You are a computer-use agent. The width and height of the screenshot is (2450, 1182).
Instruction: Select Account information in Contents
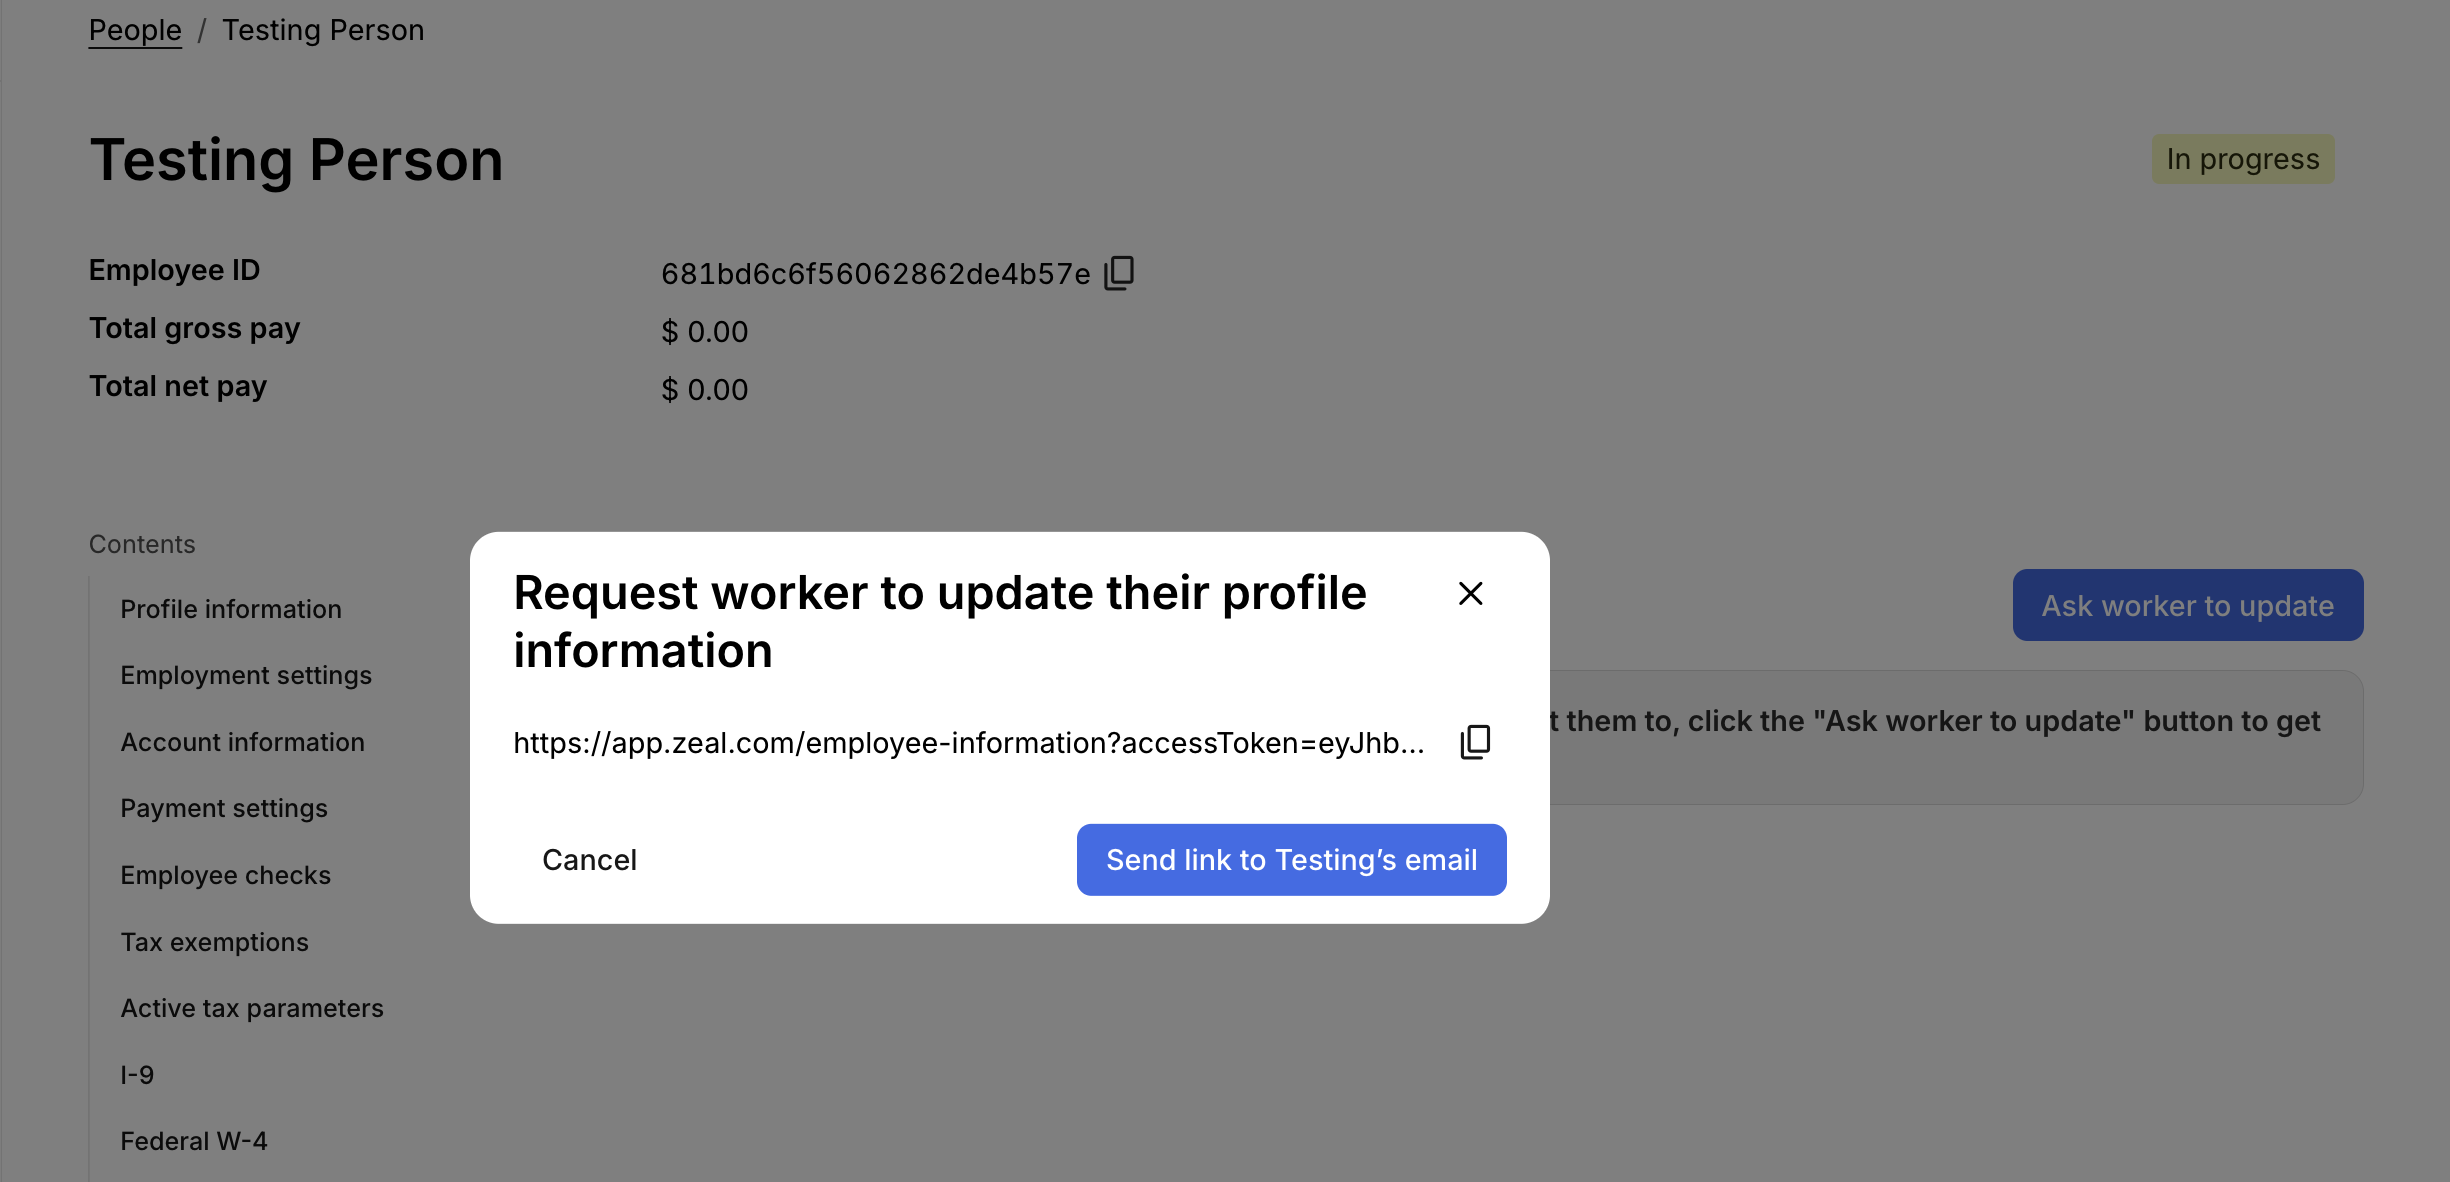point(243,742)
